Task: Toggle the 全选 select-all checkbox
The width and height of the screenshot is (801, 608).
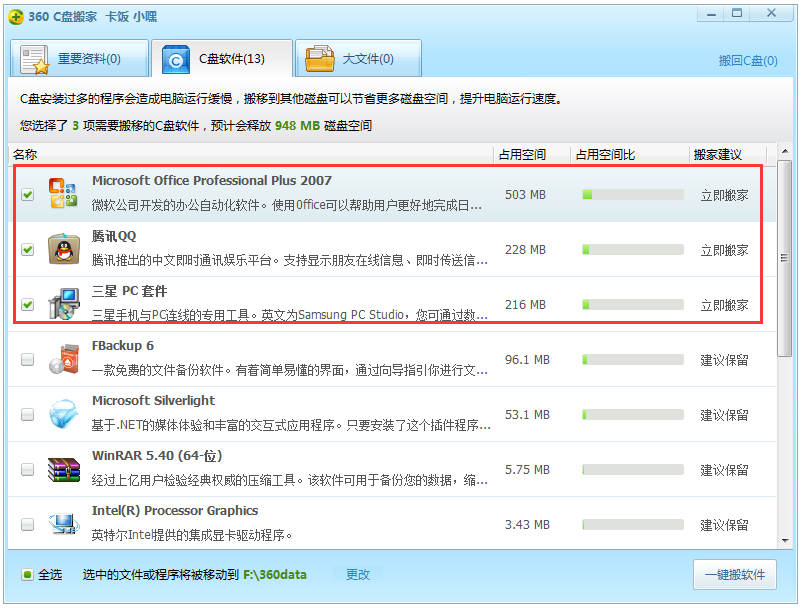Action: [x=28, y=575]
